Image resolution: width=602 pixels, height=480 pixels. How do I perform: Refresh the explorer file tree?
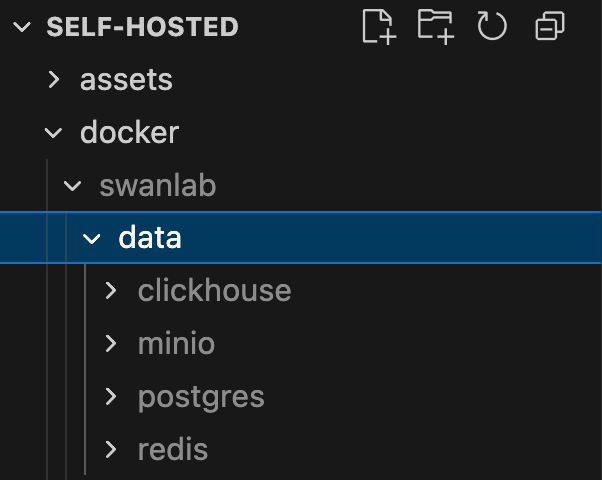tap(492, 27)
